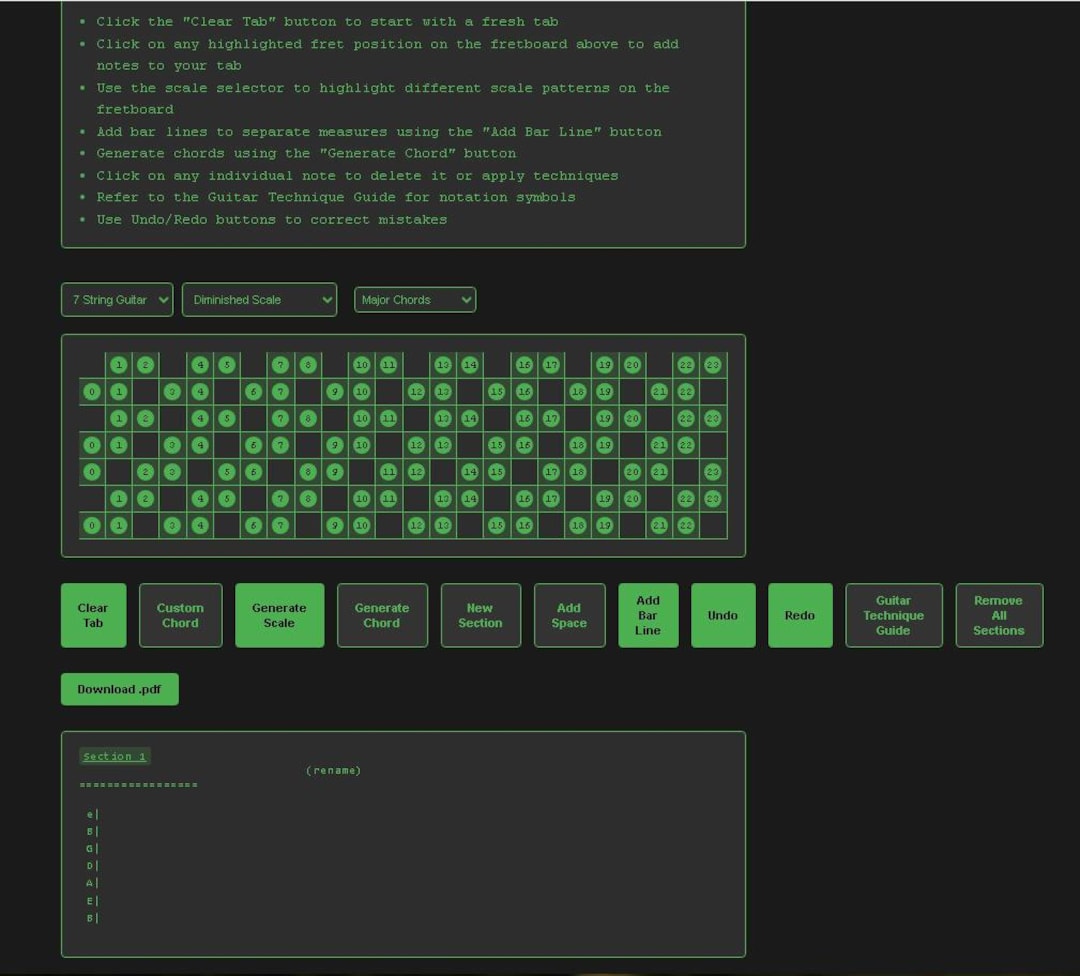Click fret 3 on the fifth string
The height and width of the screenshot is (976, 1080).
click(x=172, y=472)
